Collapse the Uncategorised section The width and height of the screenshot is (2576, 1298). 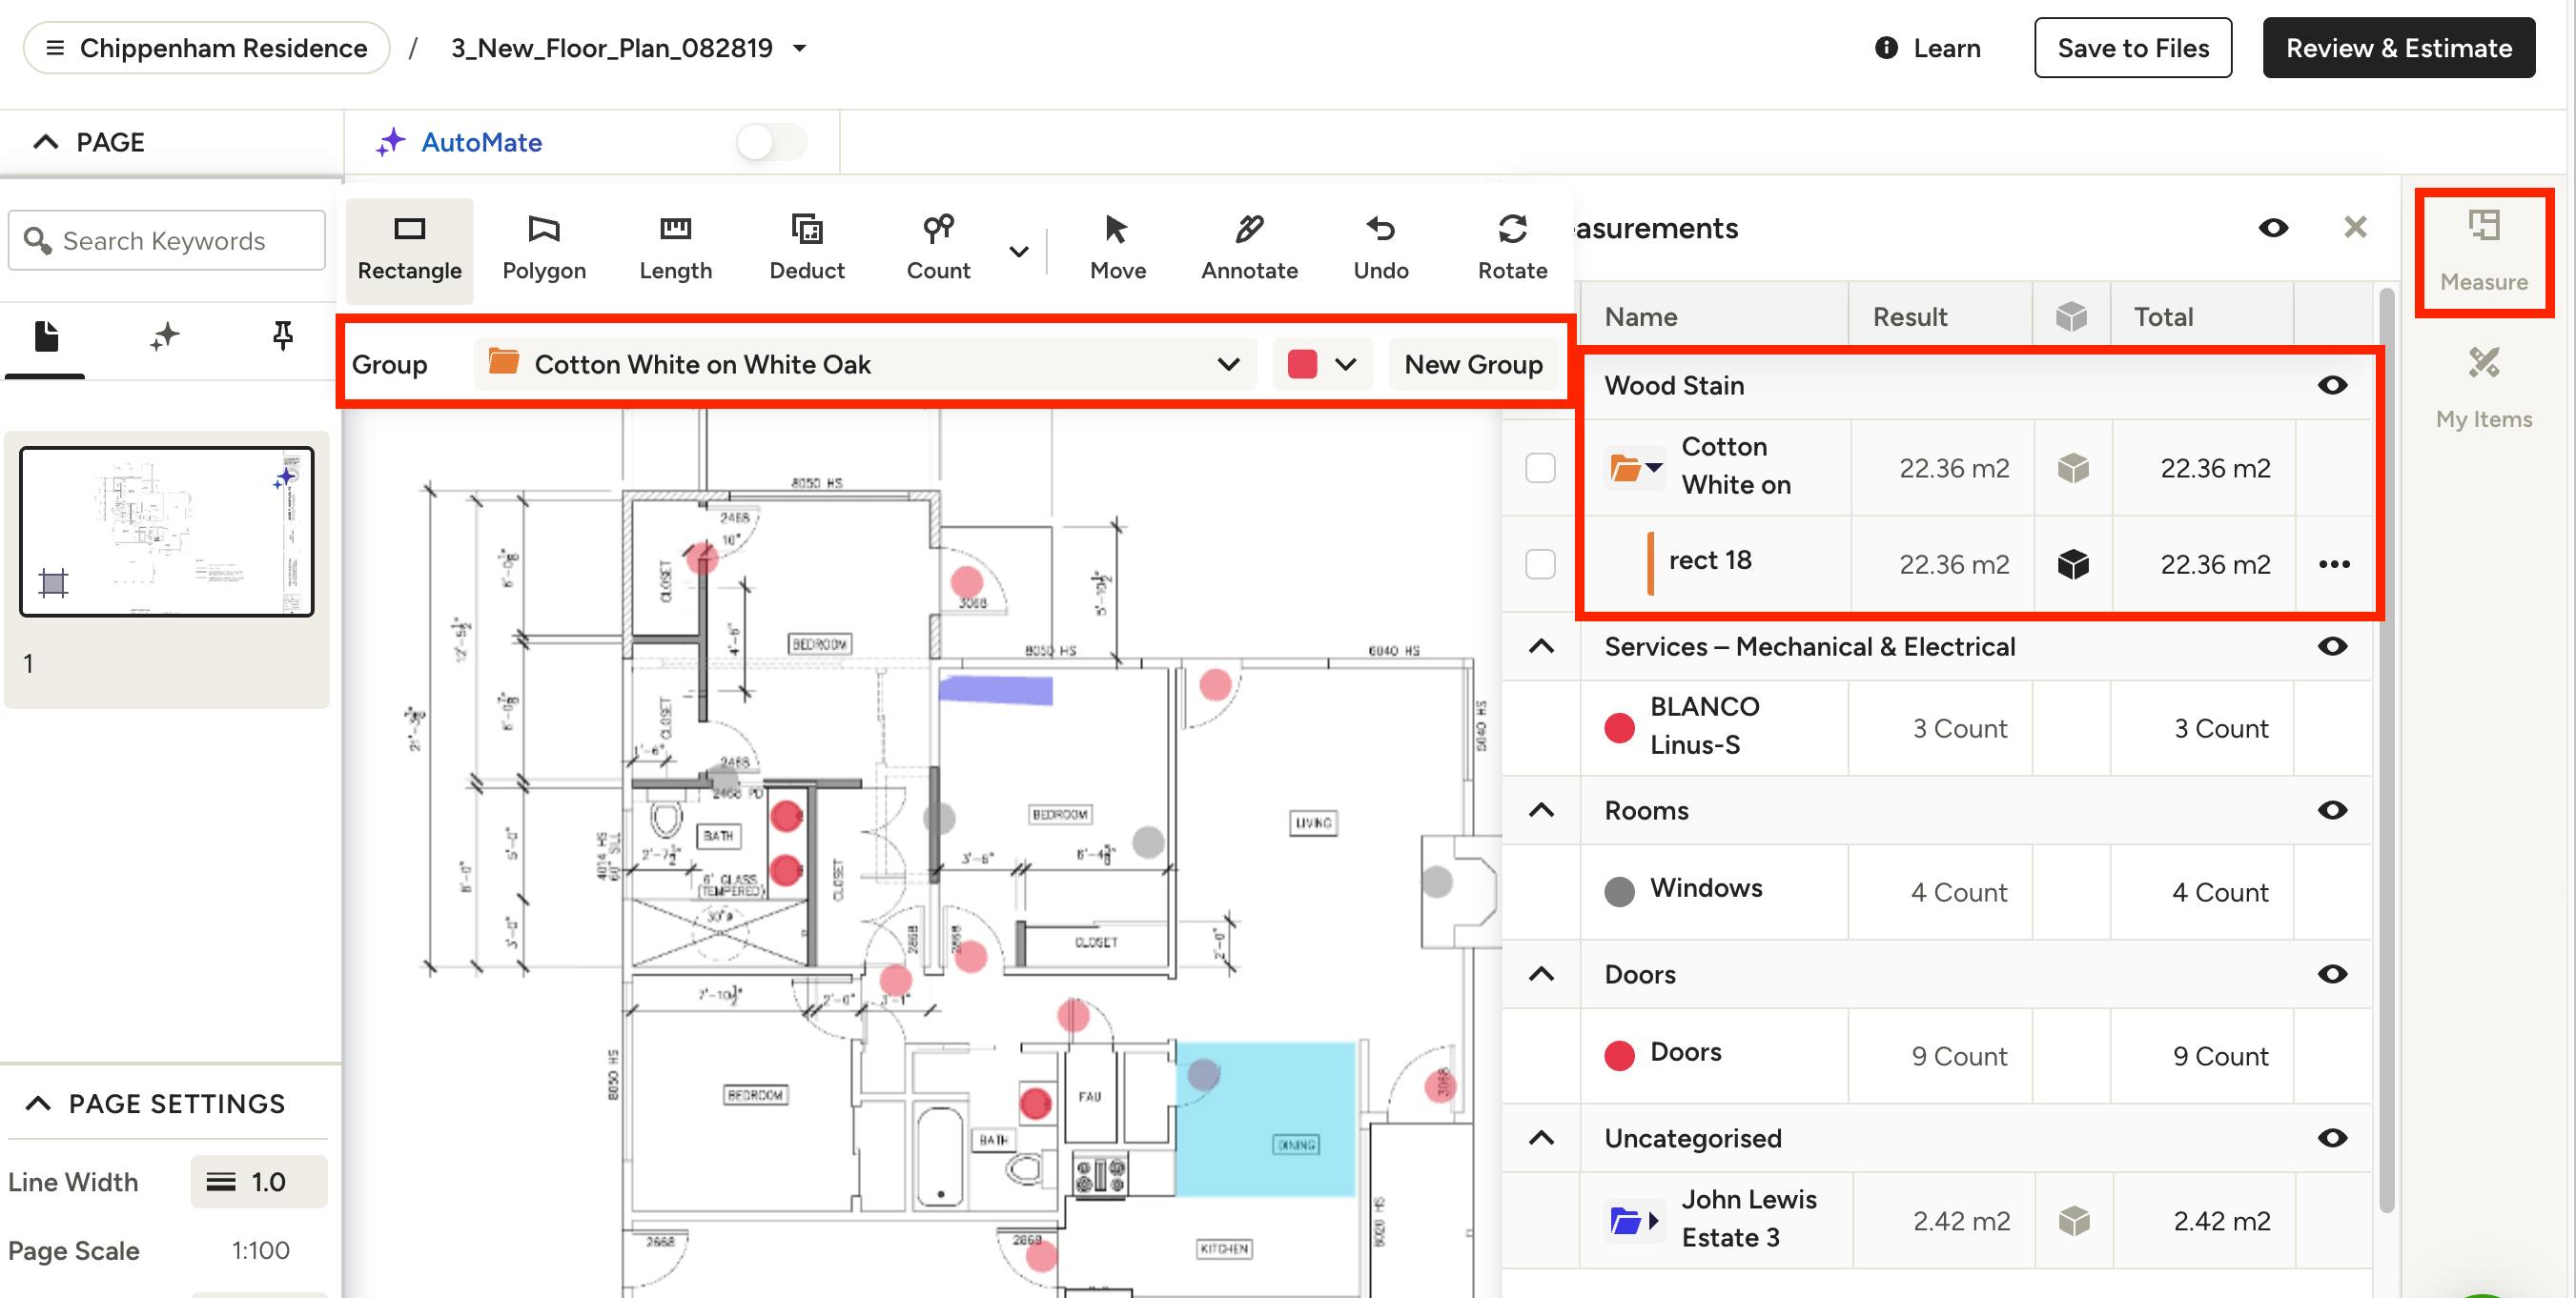click(1541, 1138)
